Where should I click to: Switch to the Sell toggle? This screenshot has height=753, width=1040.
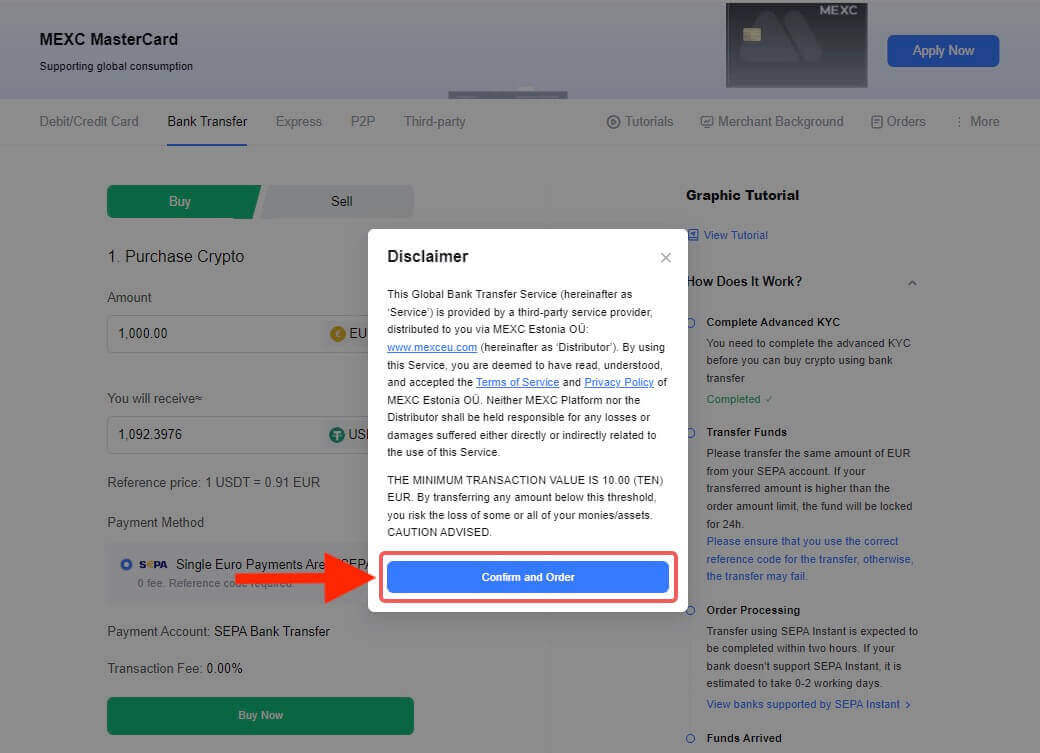tap(342, 202)
